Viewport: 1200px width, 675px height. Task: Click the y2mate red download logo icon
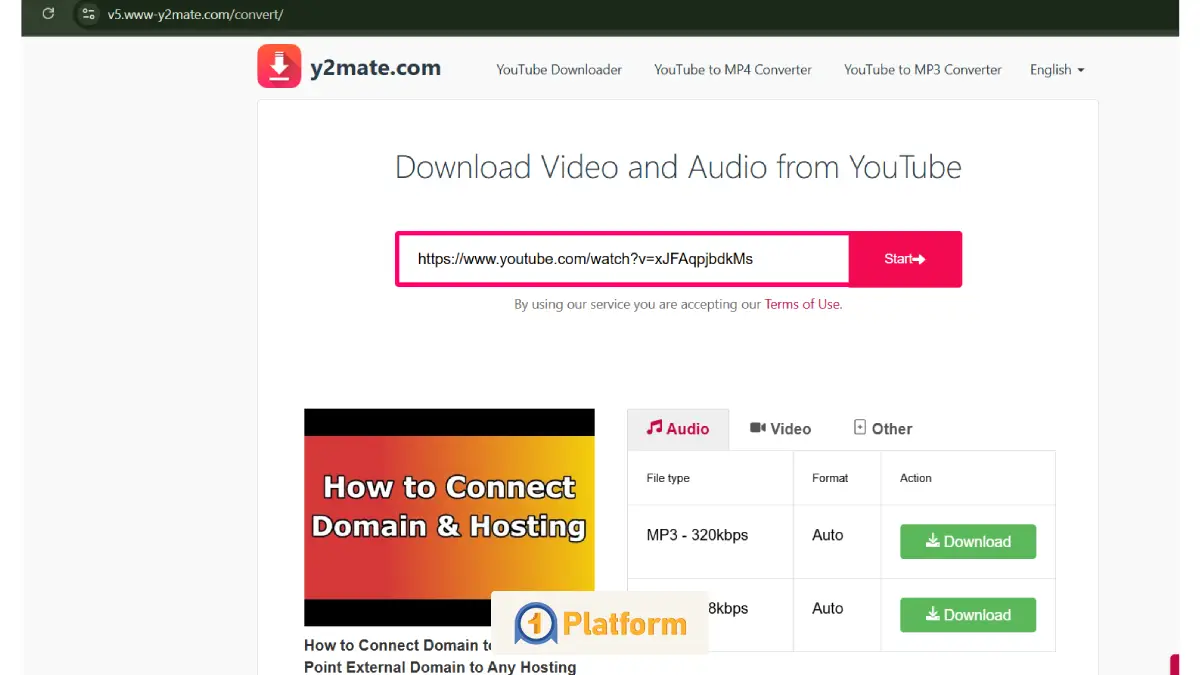[279, 67]
